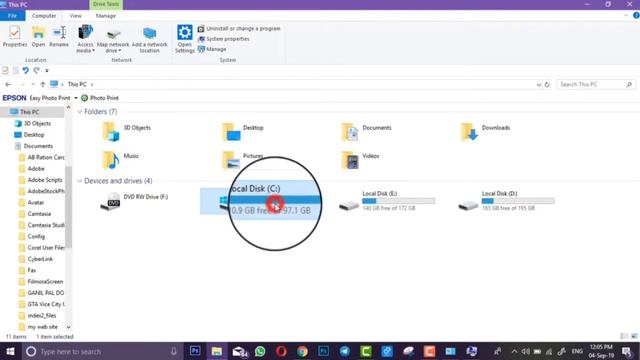Open the Access media dropdown
Image resolution: width=640 pixels, height=360 pixels.
[85, 39]
